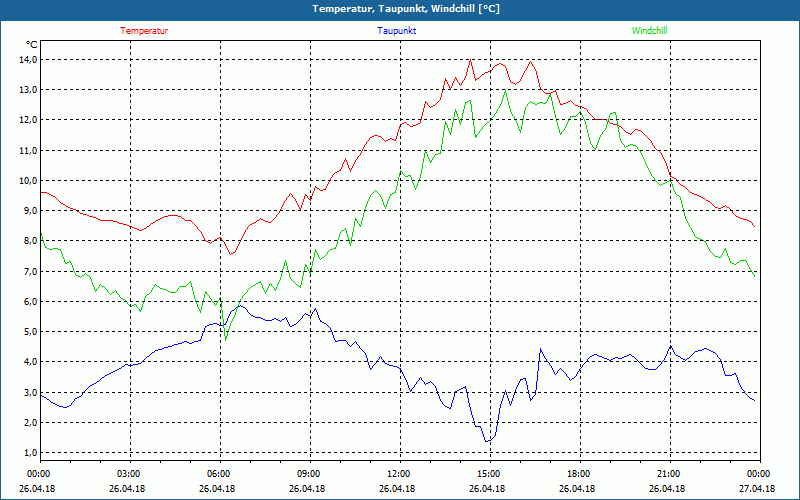The width and height of the screenshot is (800, 500).
Task: Click the 06:00 time label
Action: tap(220, 474)
